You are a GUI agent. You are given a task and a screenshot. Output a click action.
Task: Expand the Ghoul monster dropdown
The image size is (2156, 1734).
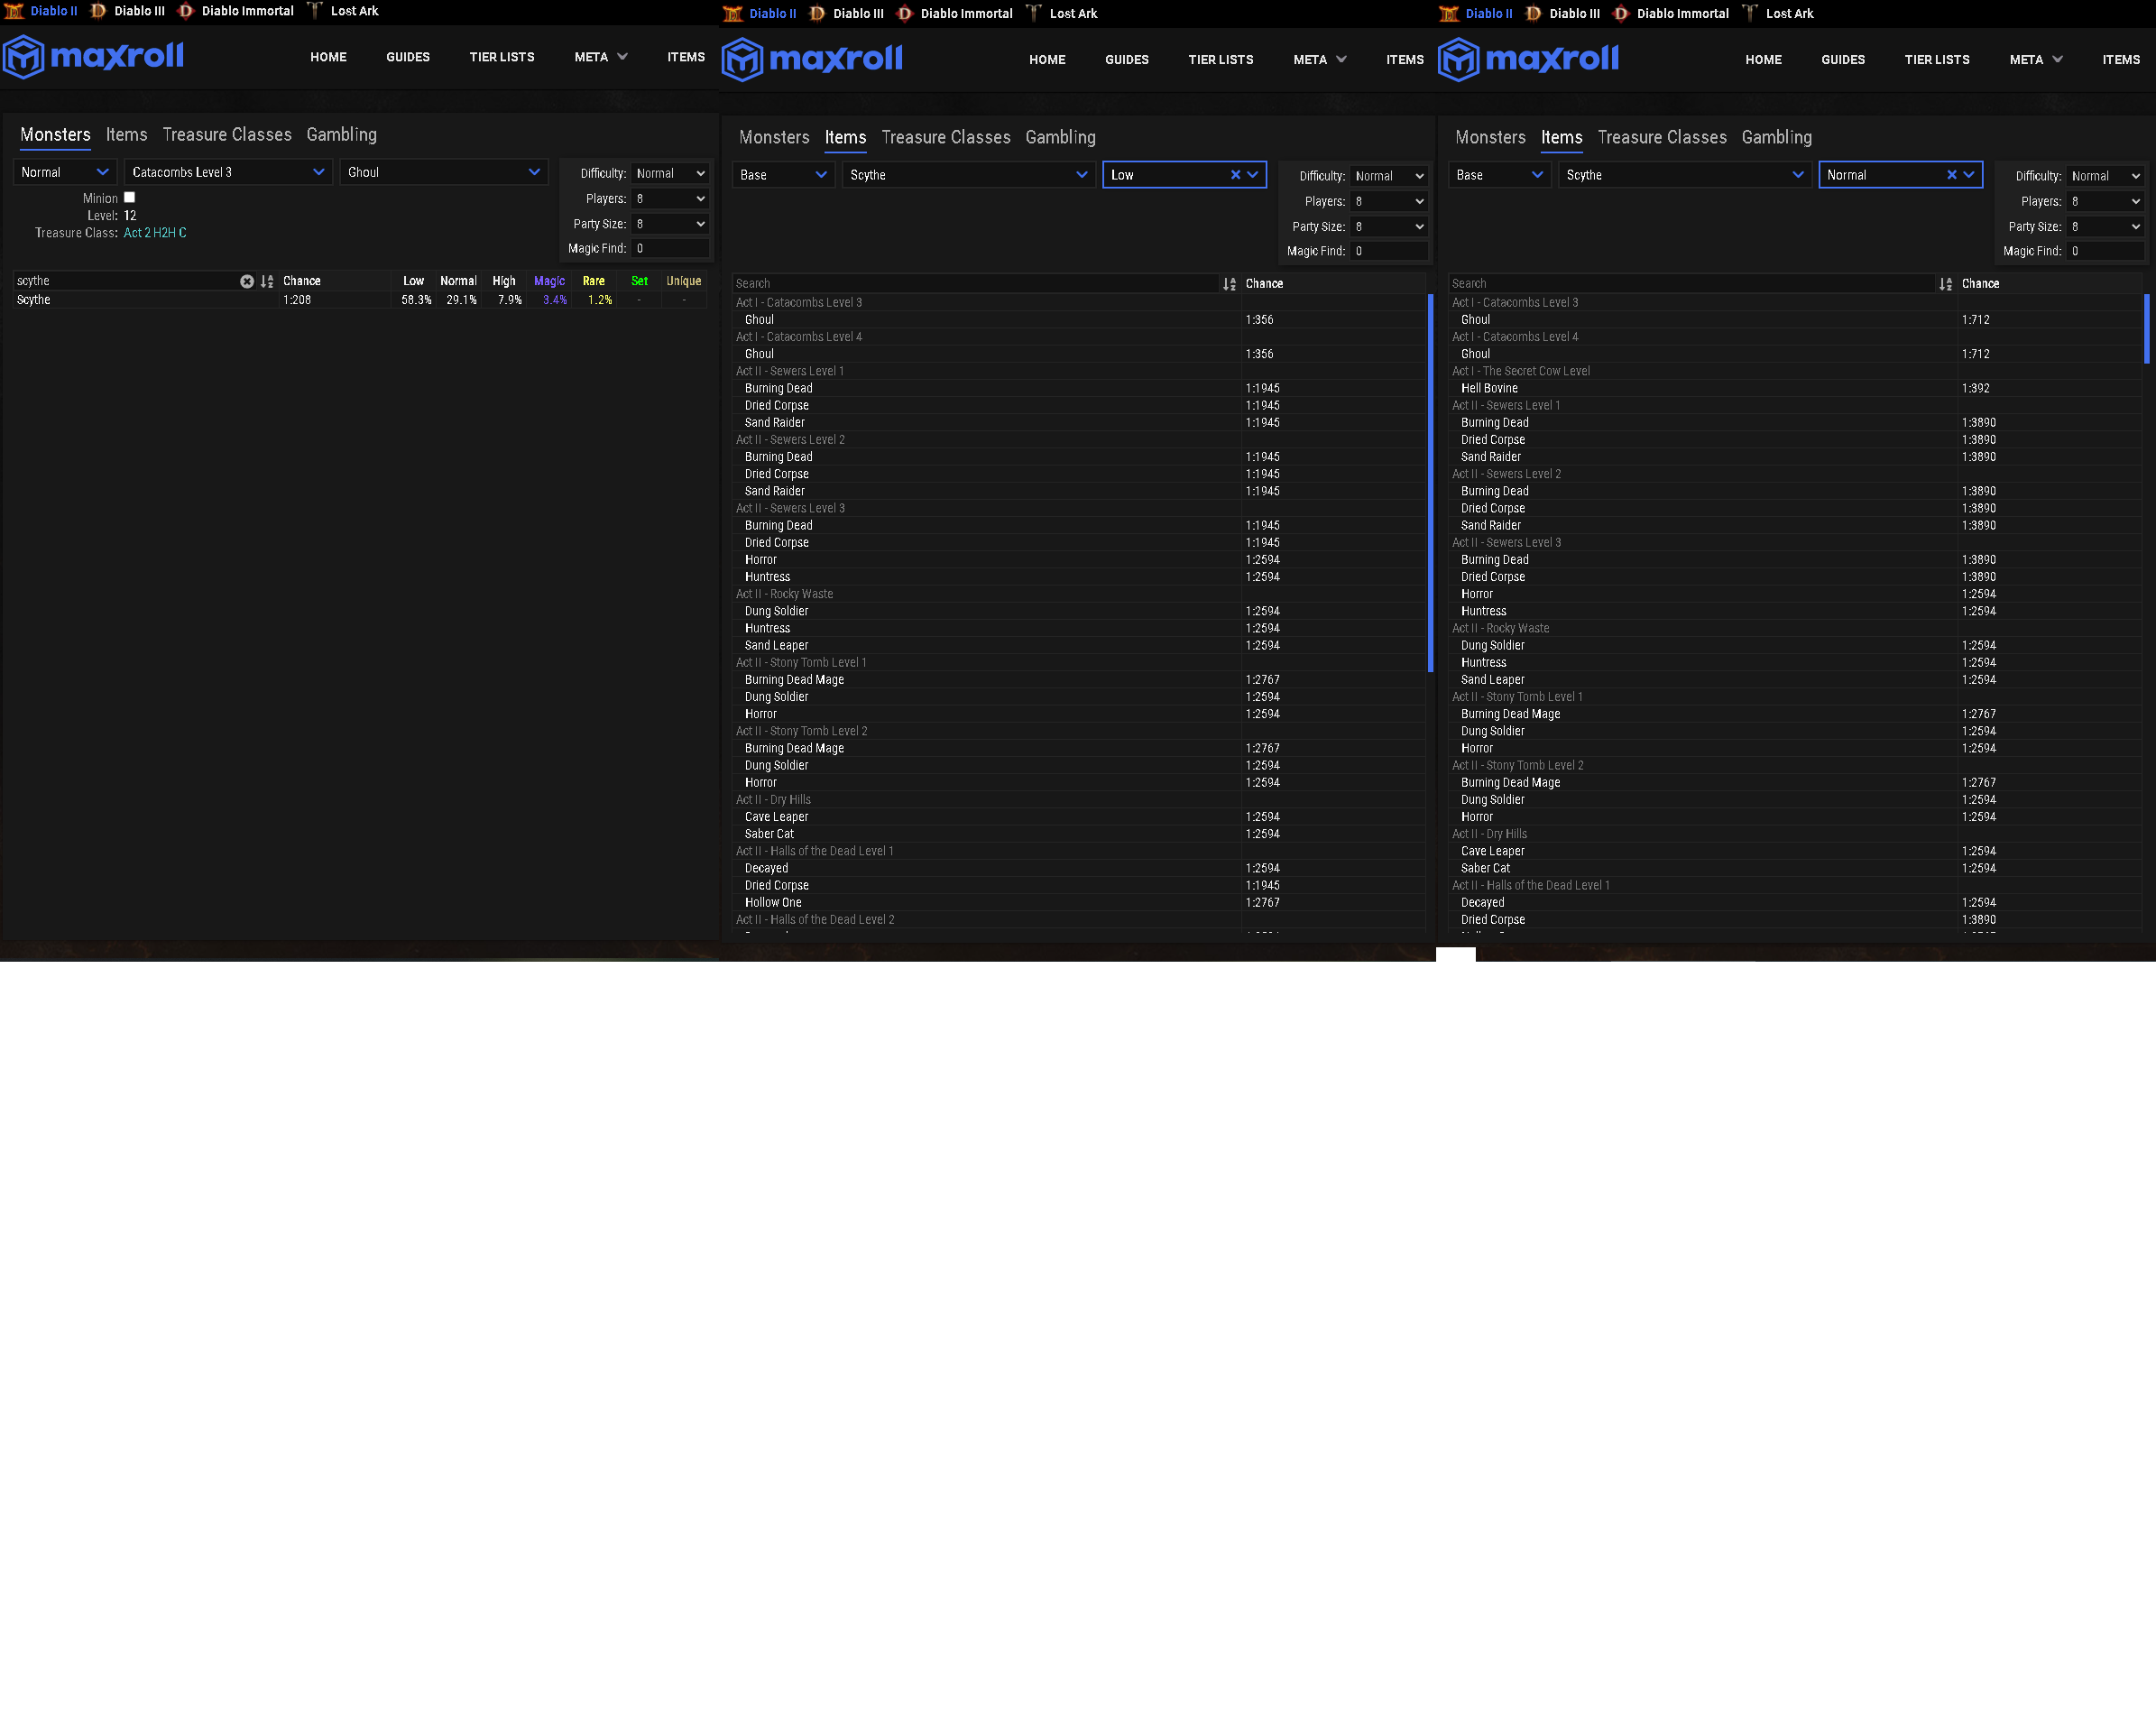[x=444, y=173]
